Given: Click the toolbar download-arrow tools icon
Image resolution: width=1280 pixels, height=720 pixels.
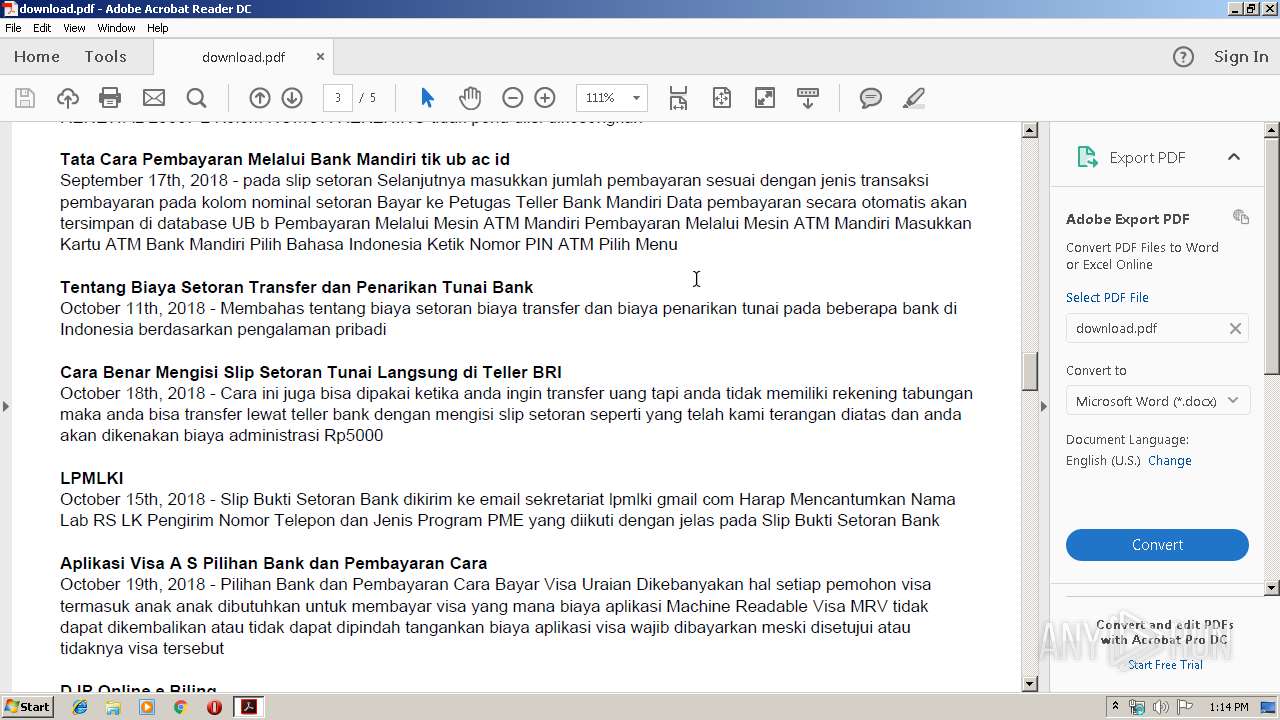Looking at the screenshot, I should (x=808, y=98).
